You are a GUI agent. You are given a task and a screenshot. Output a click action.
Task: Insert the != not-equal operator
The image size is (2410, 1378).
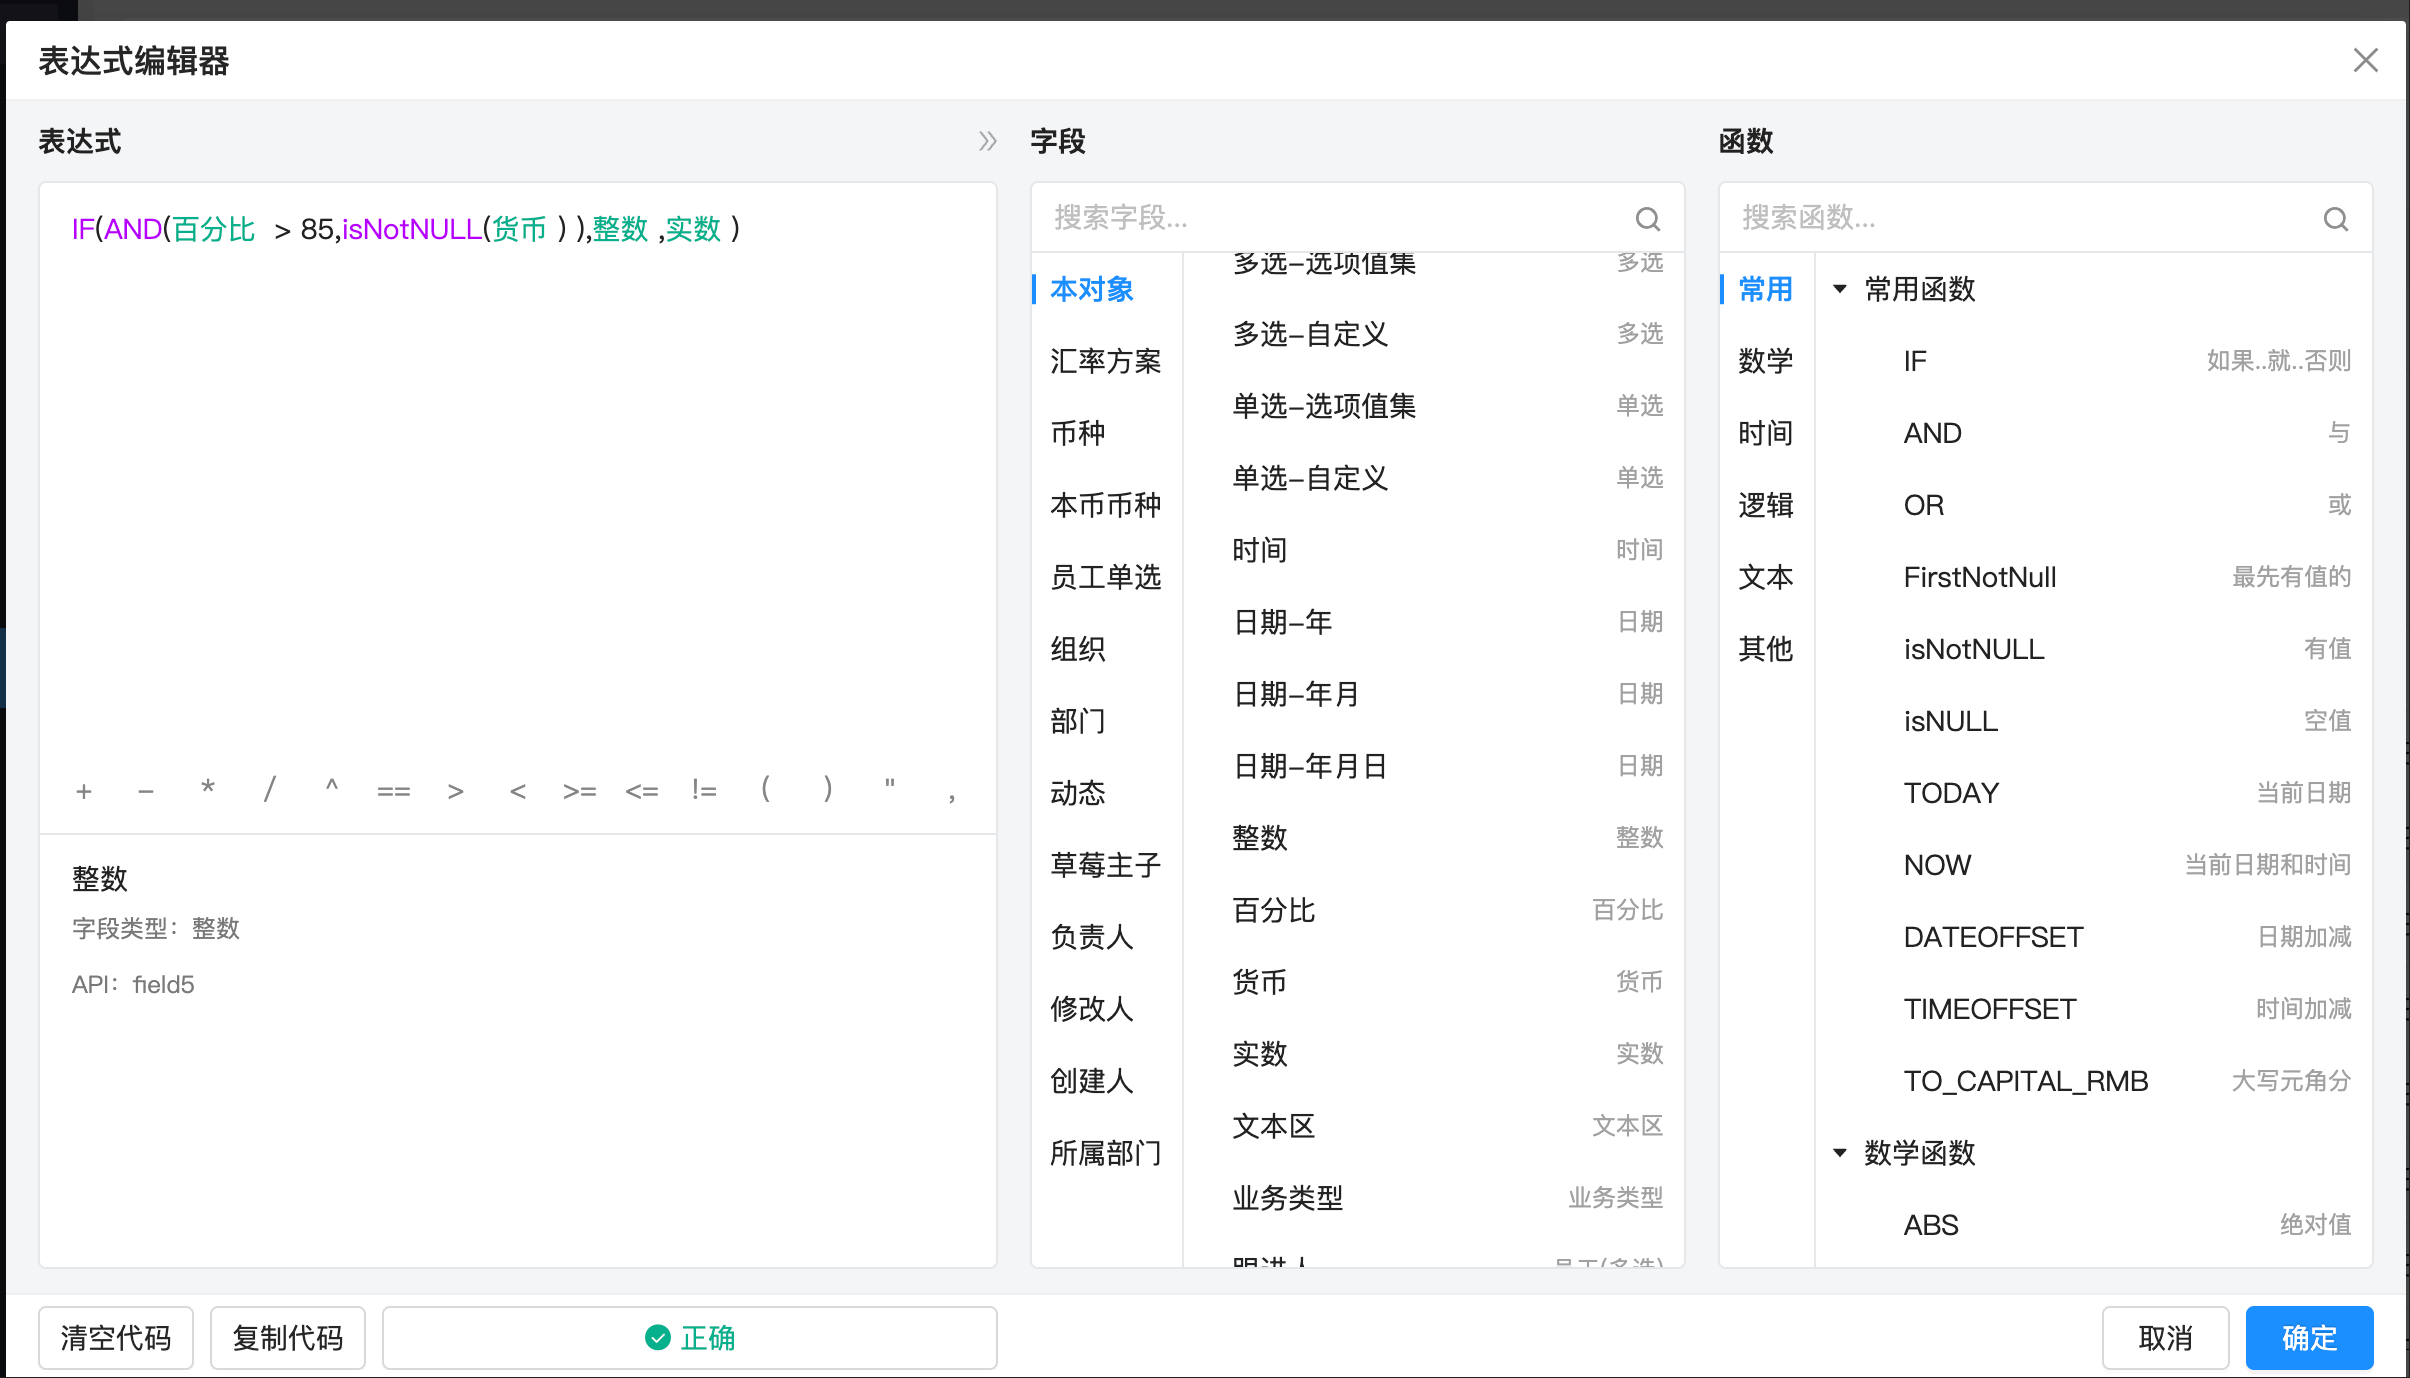coord(704,791)
